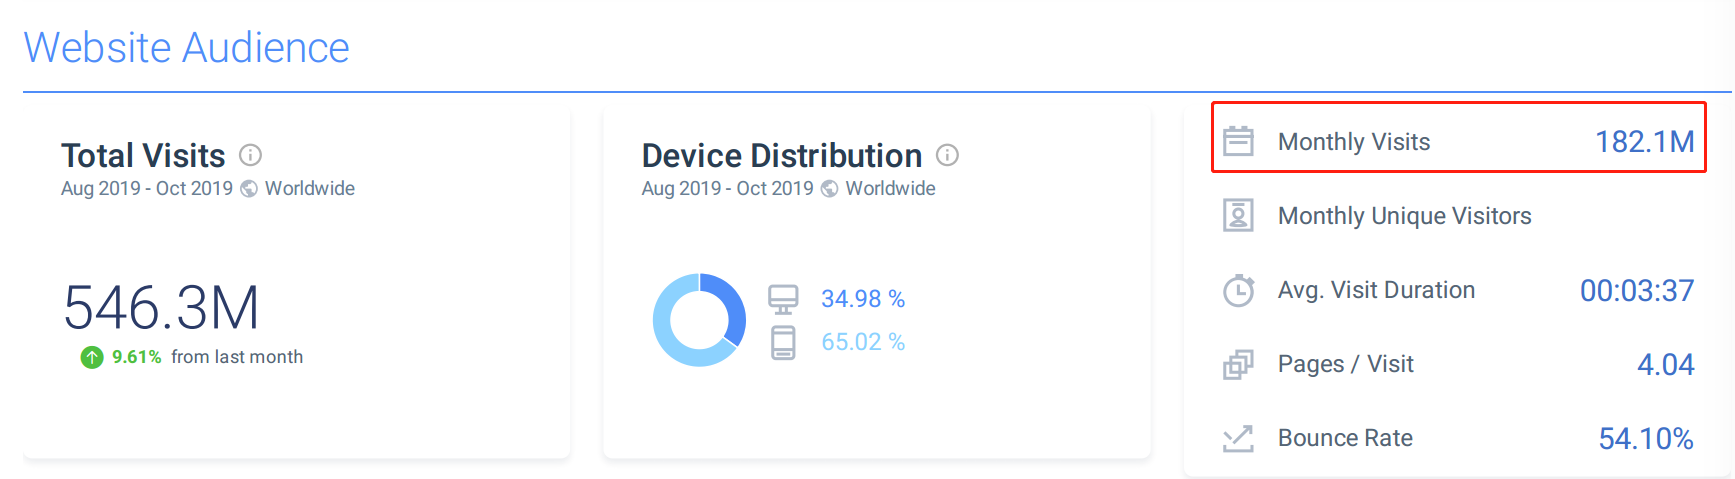This screenshot has height=479, width=1735.
Task: Click the 65.02 % mobile share value
Action: [x=863, y=342]
